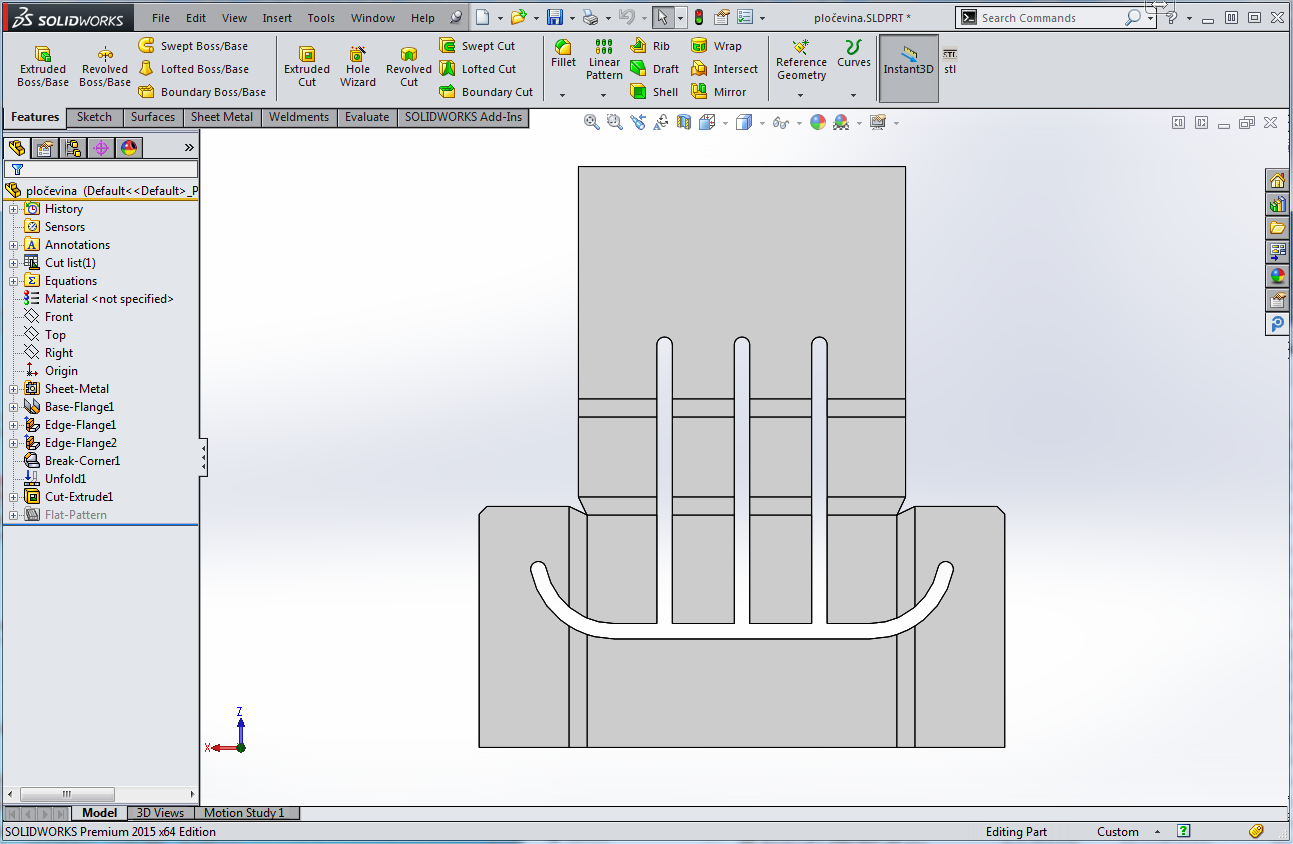Open the ConfigurationManager panel tab
The width and height of the screenshot is (1293, 844).
click(x=73, y=148)
